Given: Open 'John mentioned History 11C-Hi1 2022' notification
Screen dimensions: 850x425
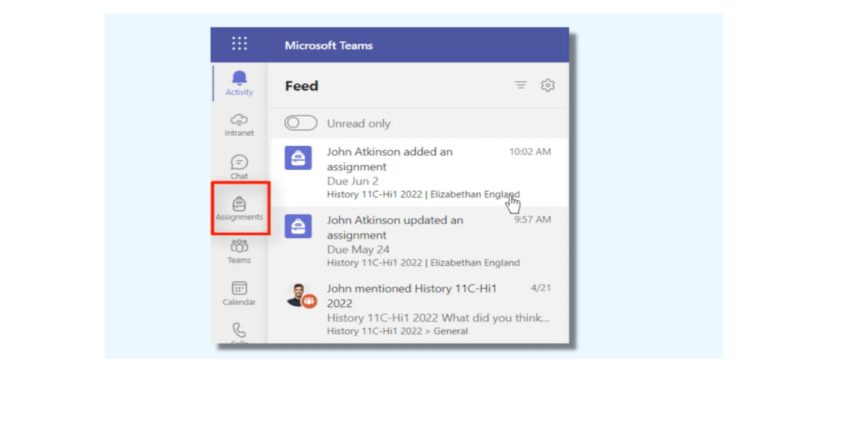Looking at the screenshot, I should point(420,308).
